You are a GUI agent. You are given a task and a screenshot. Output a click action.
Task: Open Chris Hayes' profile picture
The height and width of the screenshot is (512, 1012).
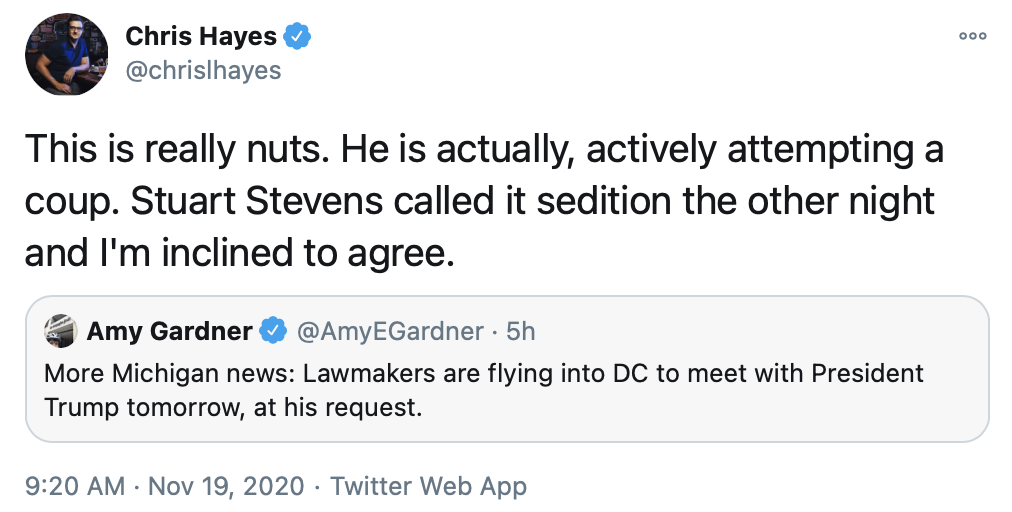(x=67, y=54)
